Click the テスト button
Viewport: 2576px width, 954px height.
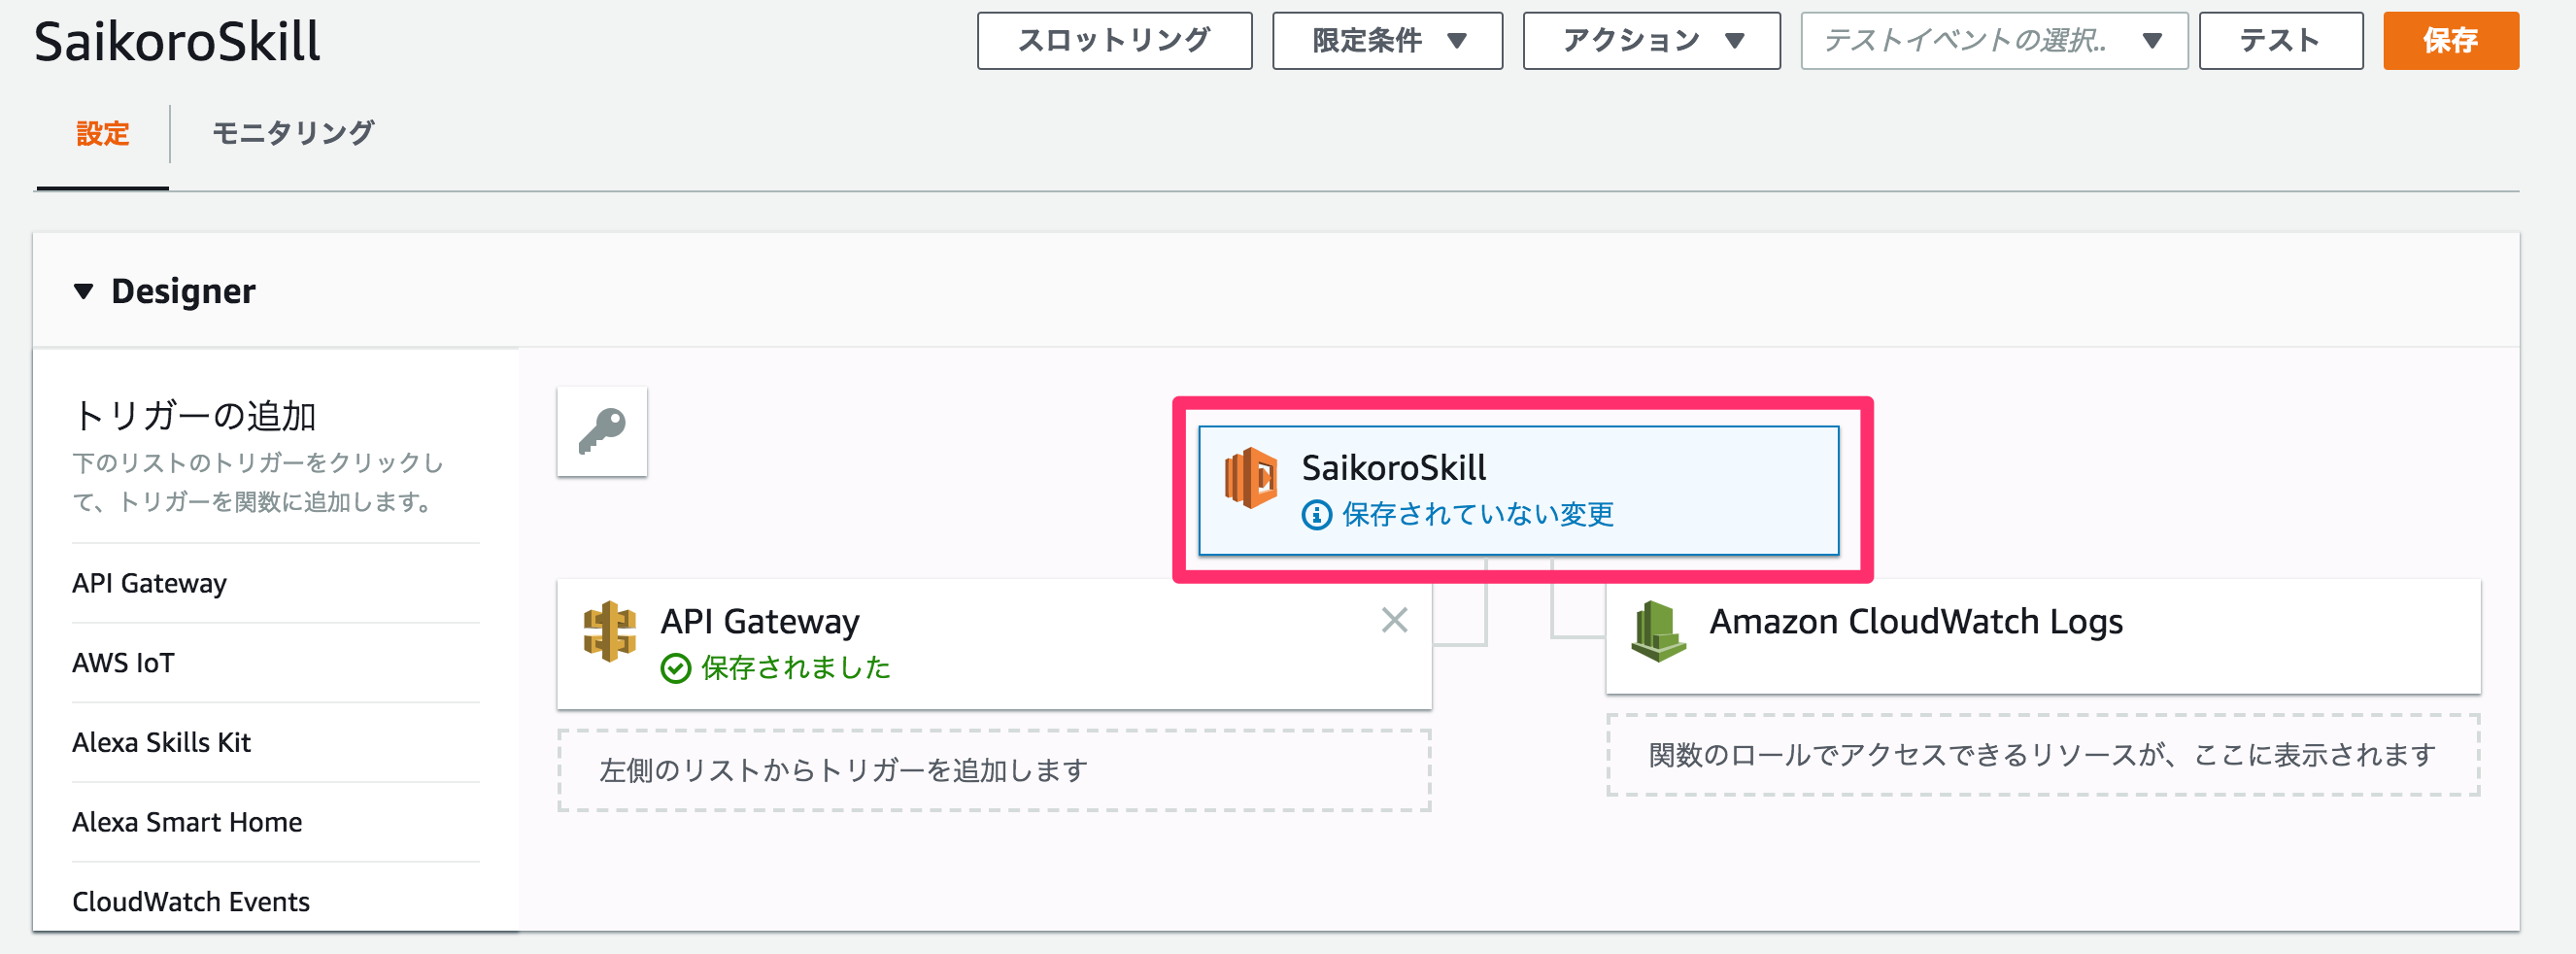[x=2280, y=41]
